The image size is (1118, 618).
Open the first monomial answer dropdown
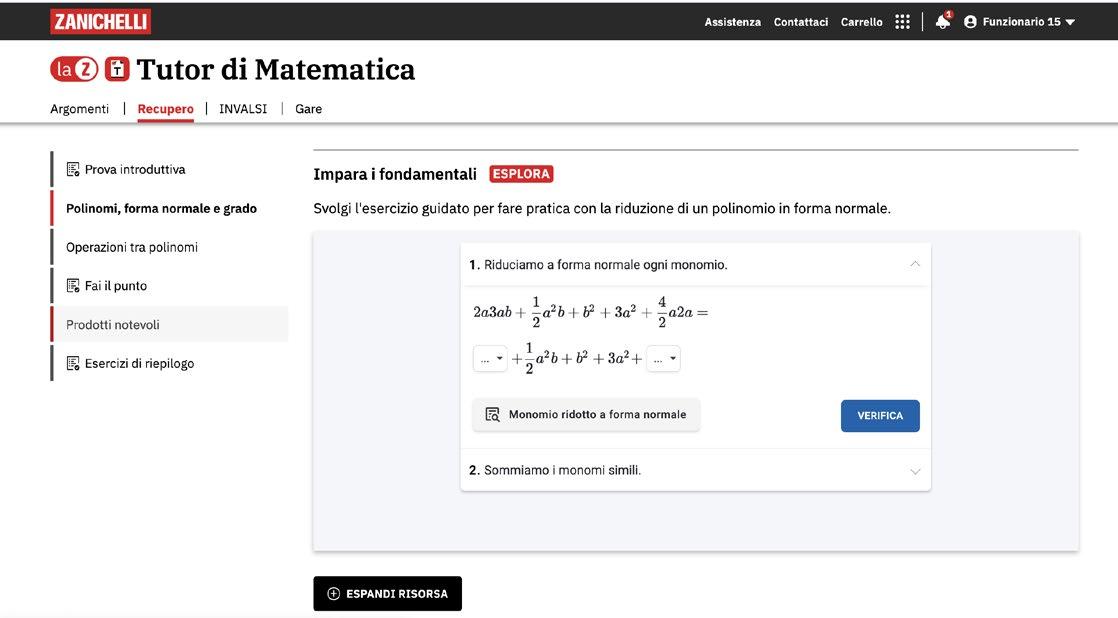(490, 359)
